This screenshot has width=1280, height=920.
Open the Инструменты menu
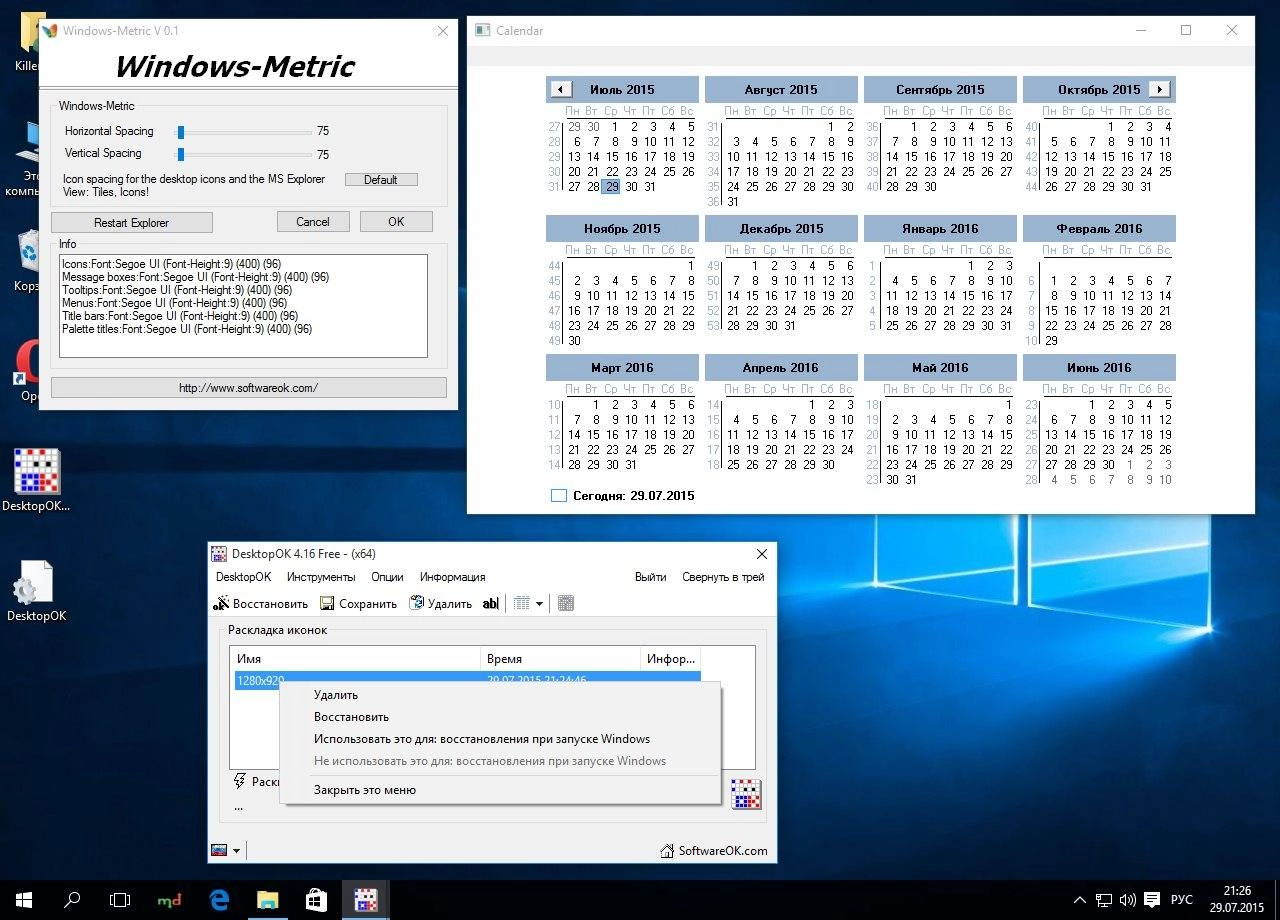321,577
